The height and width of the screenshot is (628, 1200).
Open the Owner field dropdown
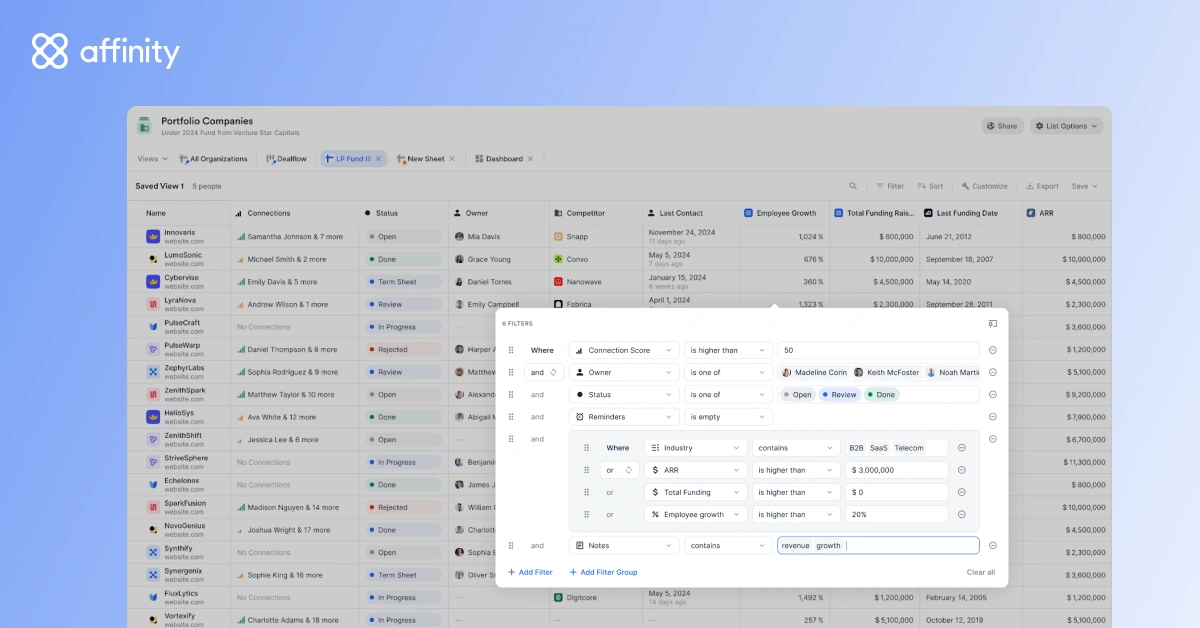click(x=624, y=372)
